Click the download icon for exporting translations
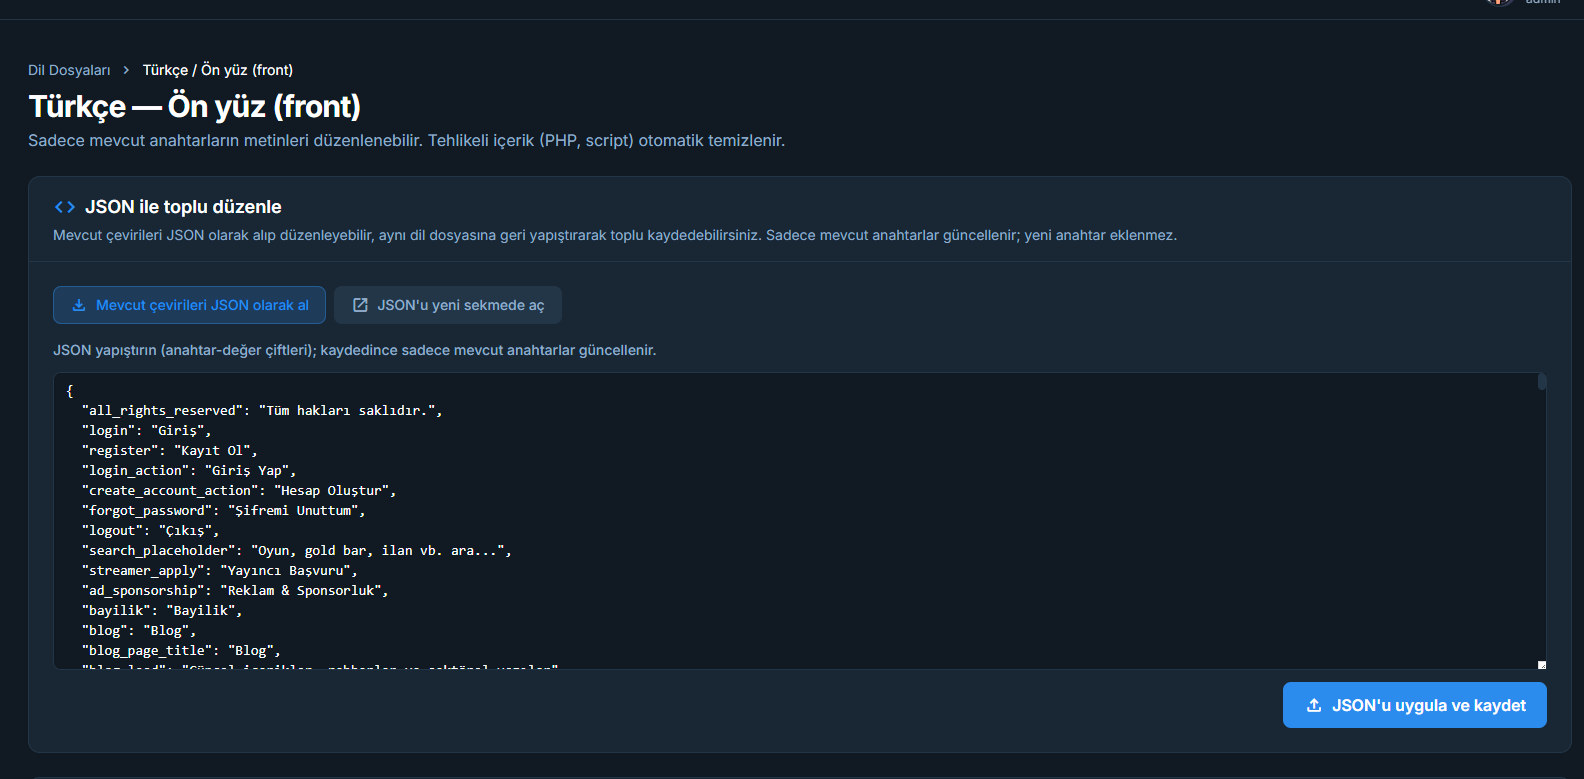This screenshot has height=779, width=1584. (79, 305)
